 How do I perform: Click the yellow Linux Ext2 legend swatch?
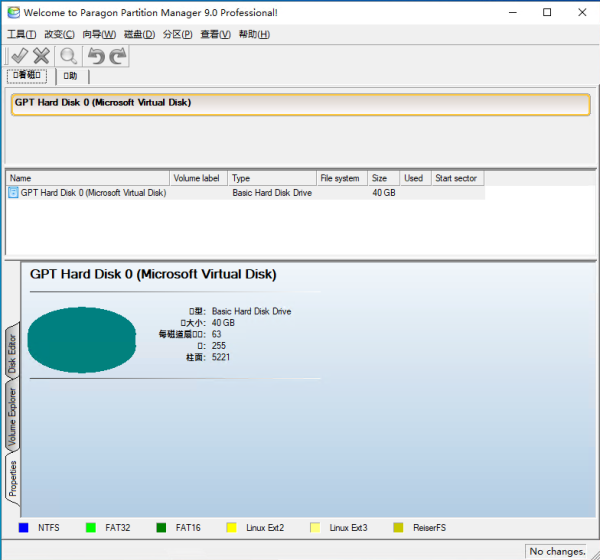pyautogui.click(x=232, y=527)
